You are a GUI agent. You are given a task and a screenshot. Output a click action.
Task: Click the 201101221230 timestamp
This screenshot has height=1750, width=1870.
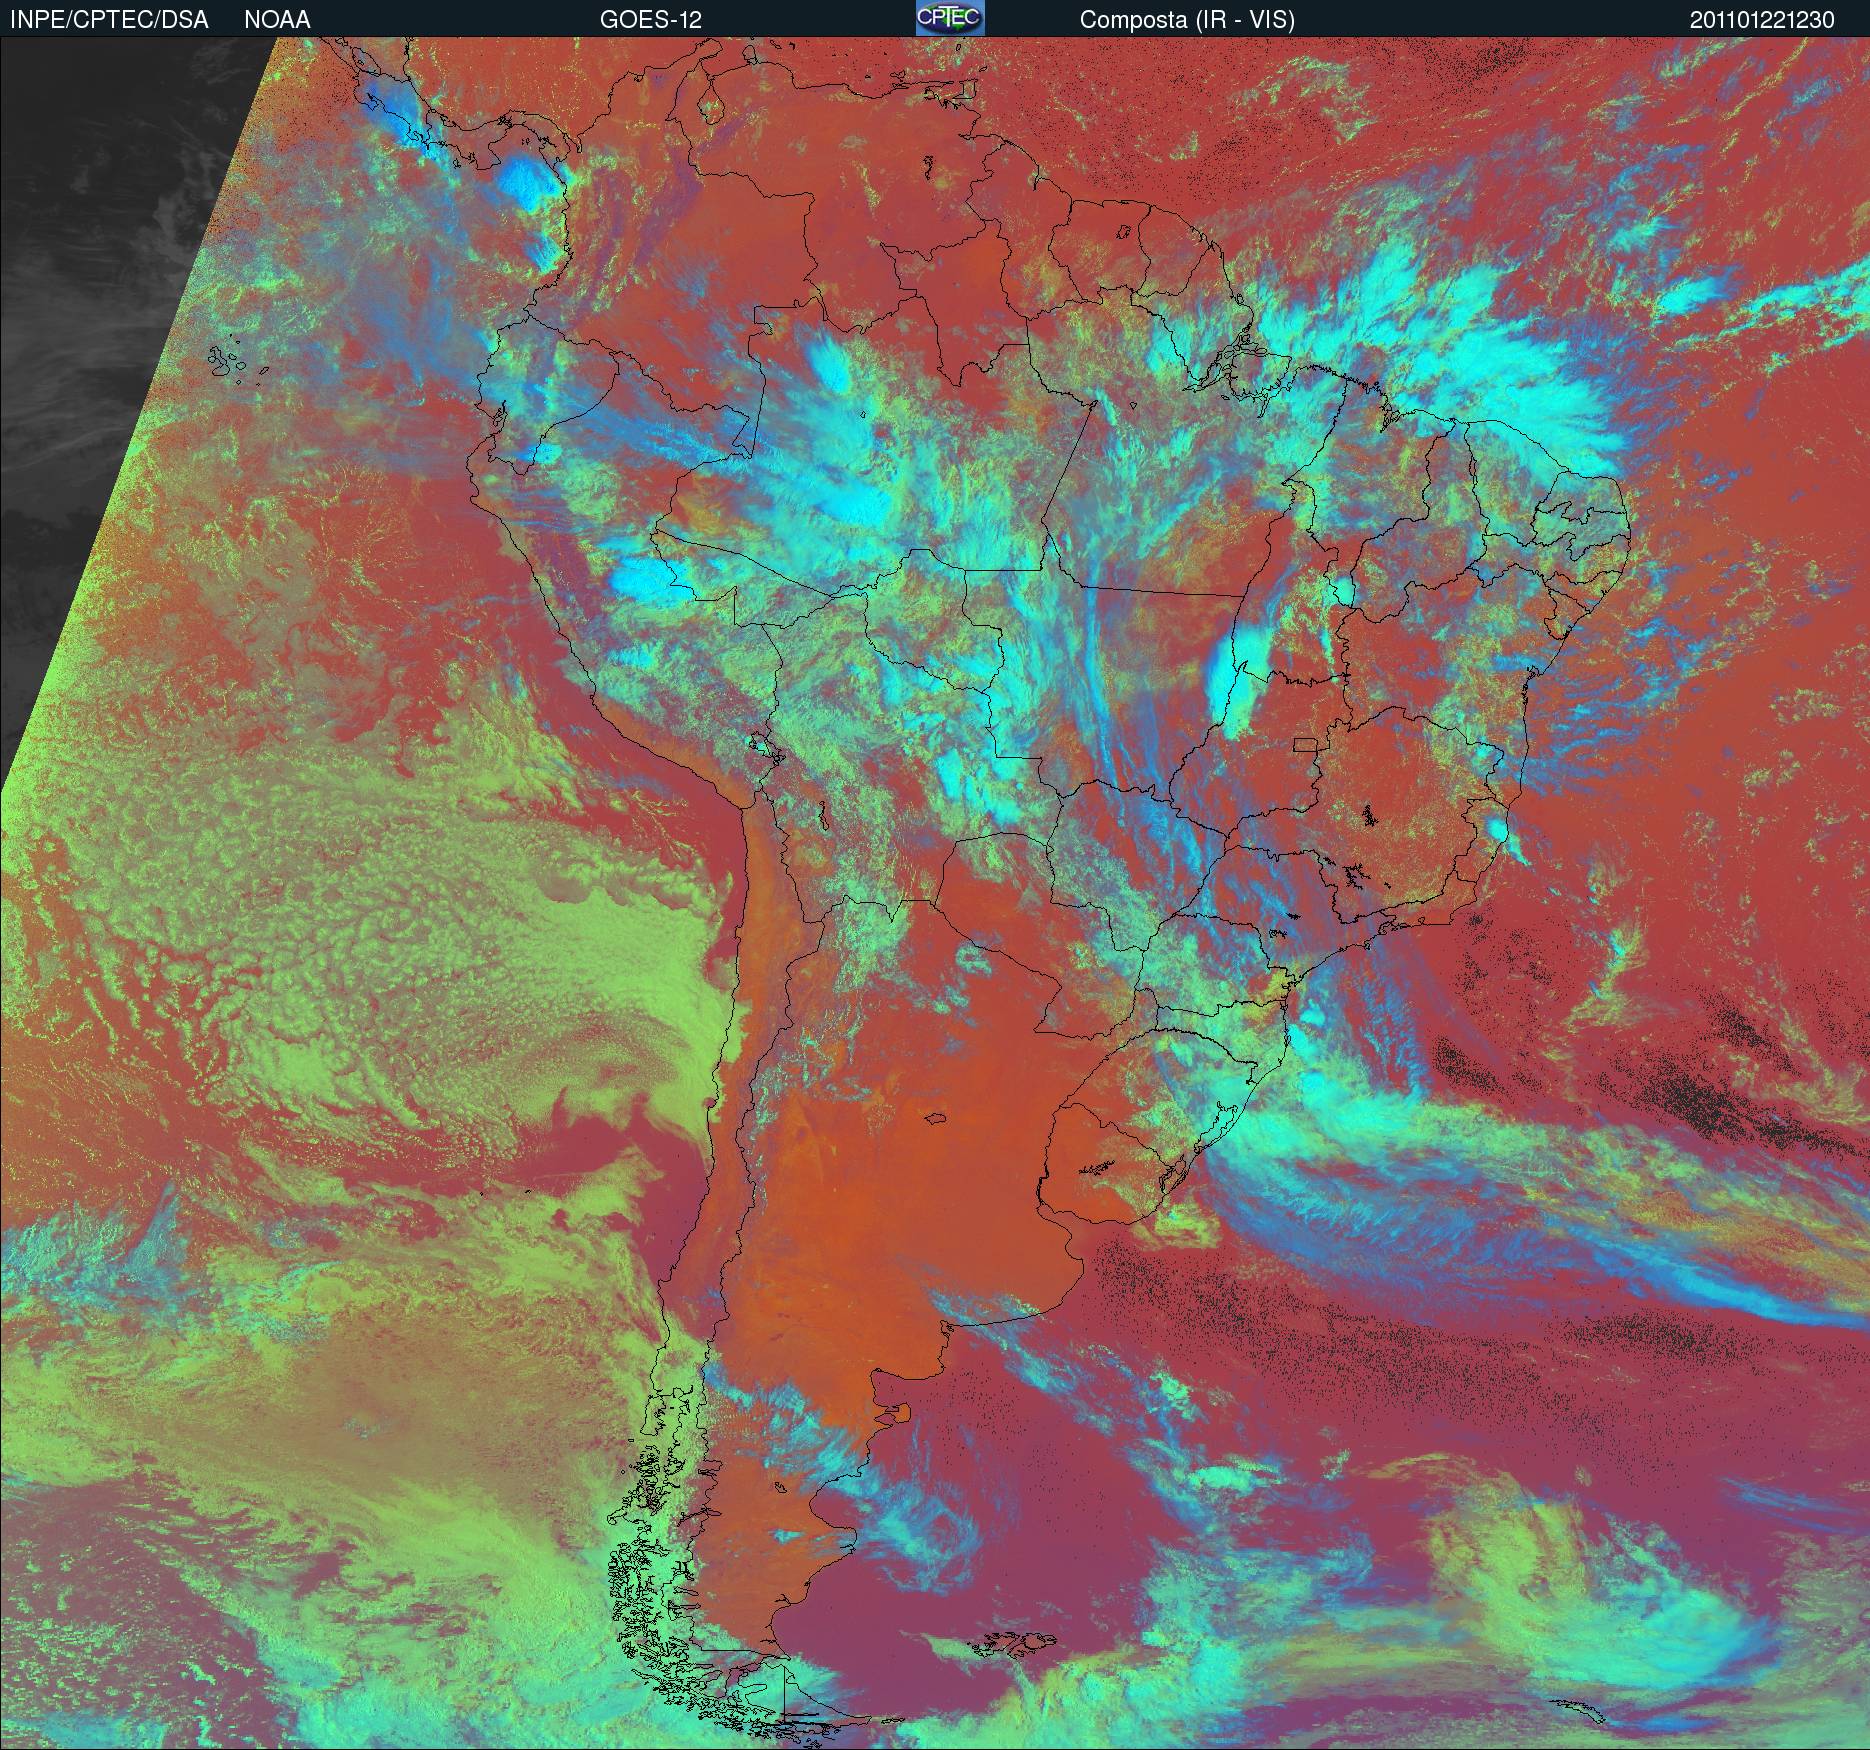(x=1762, y=20)
